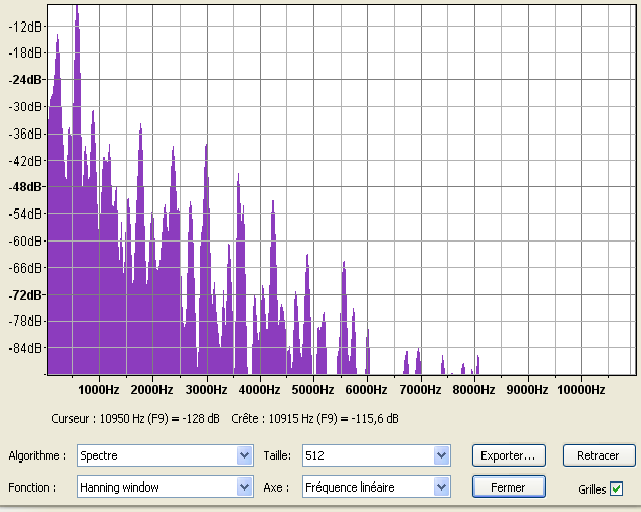Viewport: 641px width, 512px height.
Task: Click the Crête 10915 Hz readout
Action: coord(315,419)
